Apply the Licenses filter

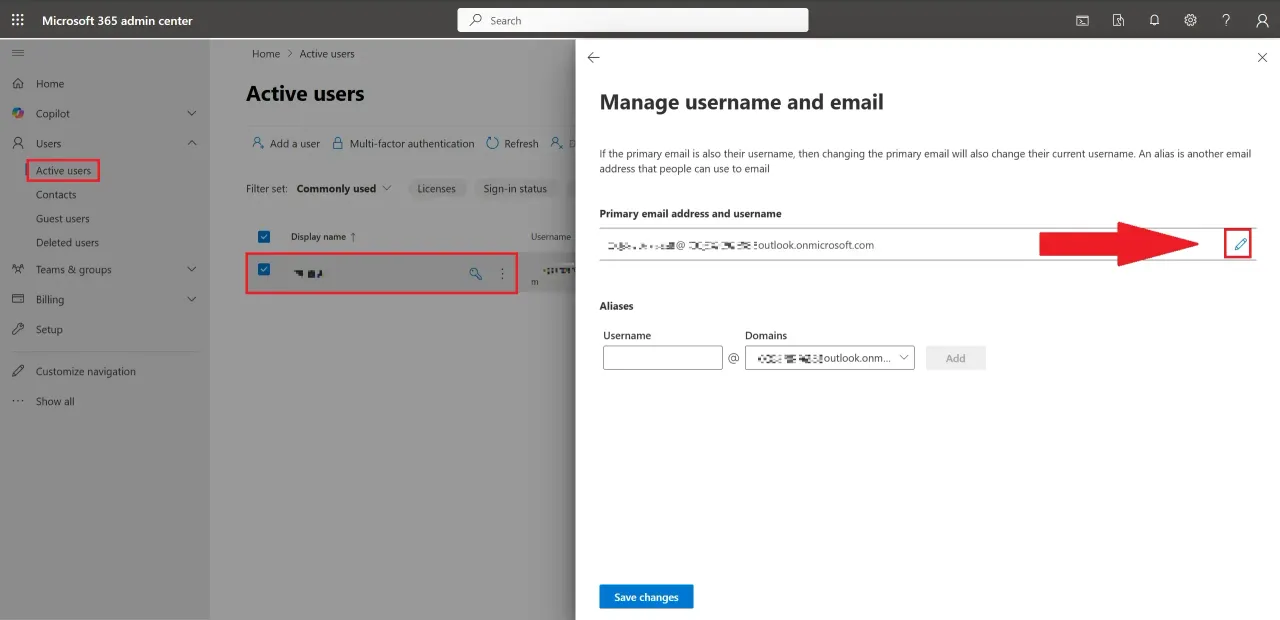pos(436,188)
